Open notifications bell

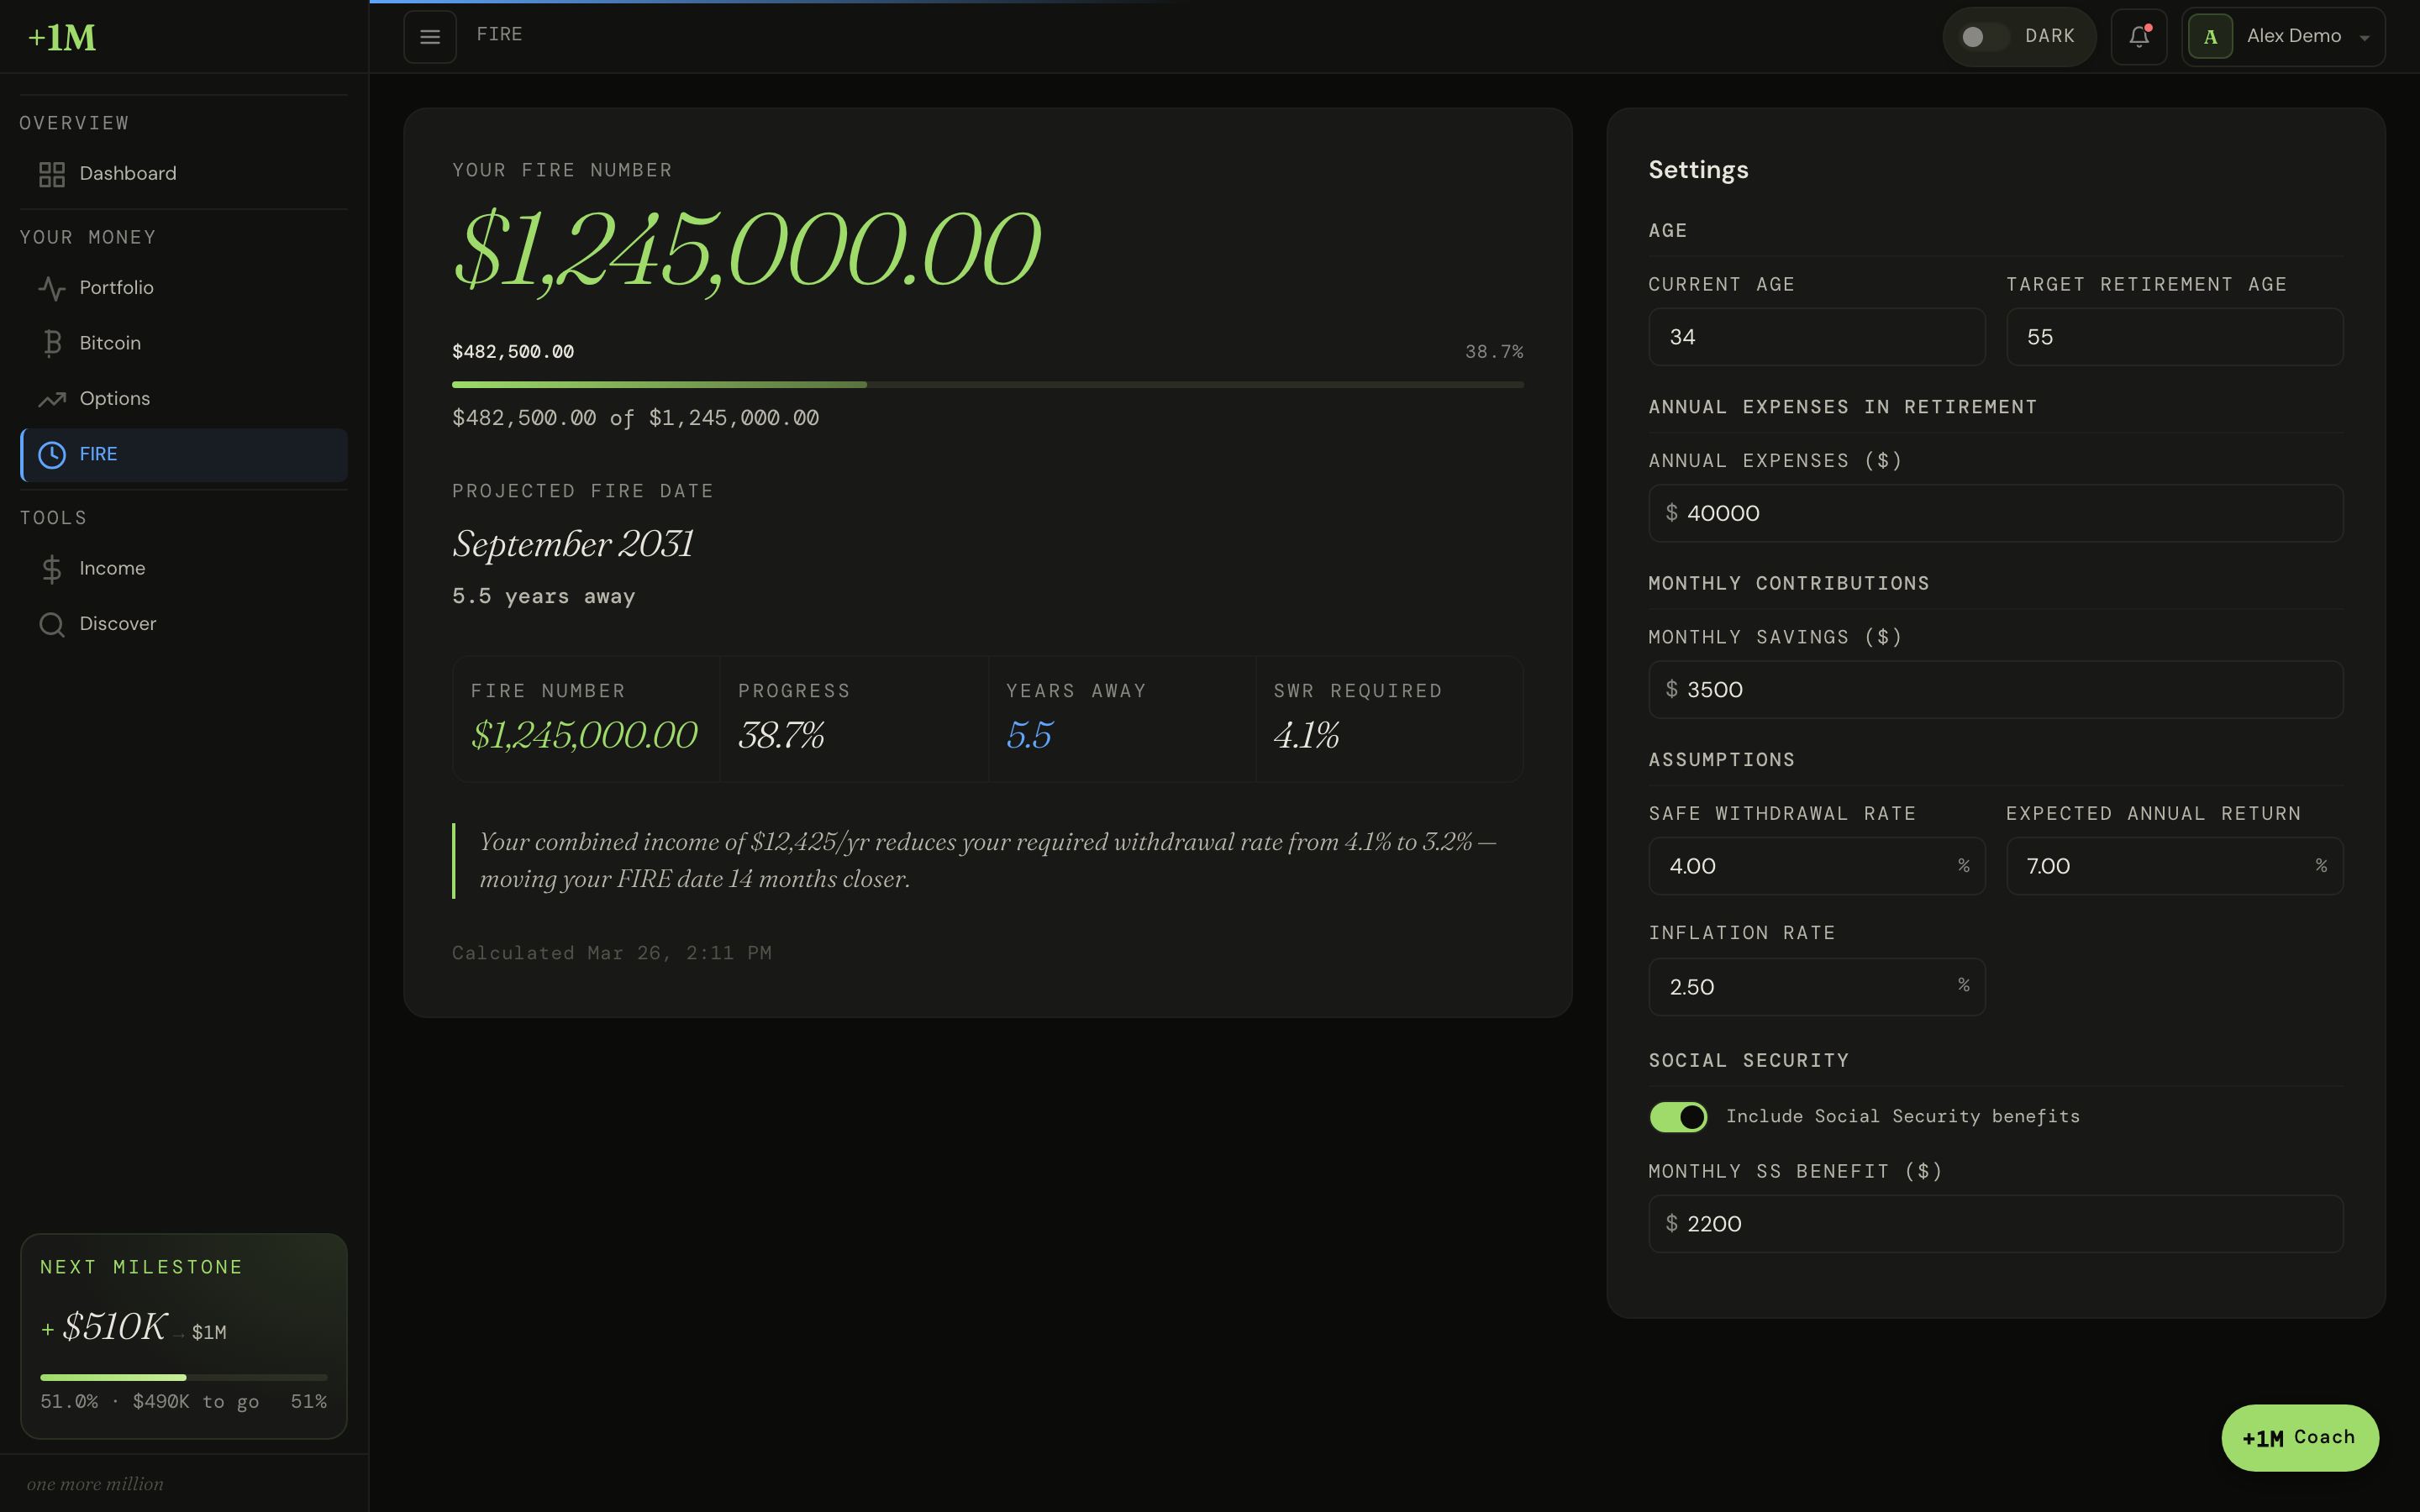[x=2139, y=37]
